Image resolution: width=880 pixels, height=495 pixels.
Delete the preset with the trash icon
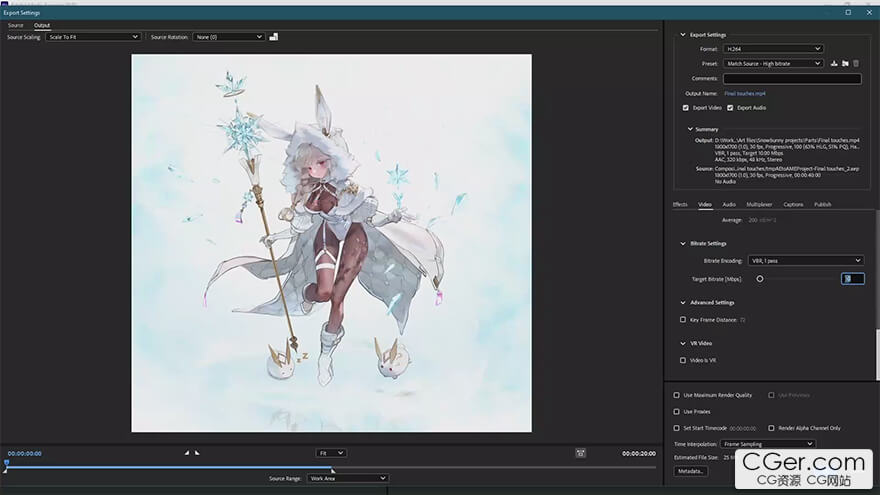pyautogui.click(x=856, y=63)
